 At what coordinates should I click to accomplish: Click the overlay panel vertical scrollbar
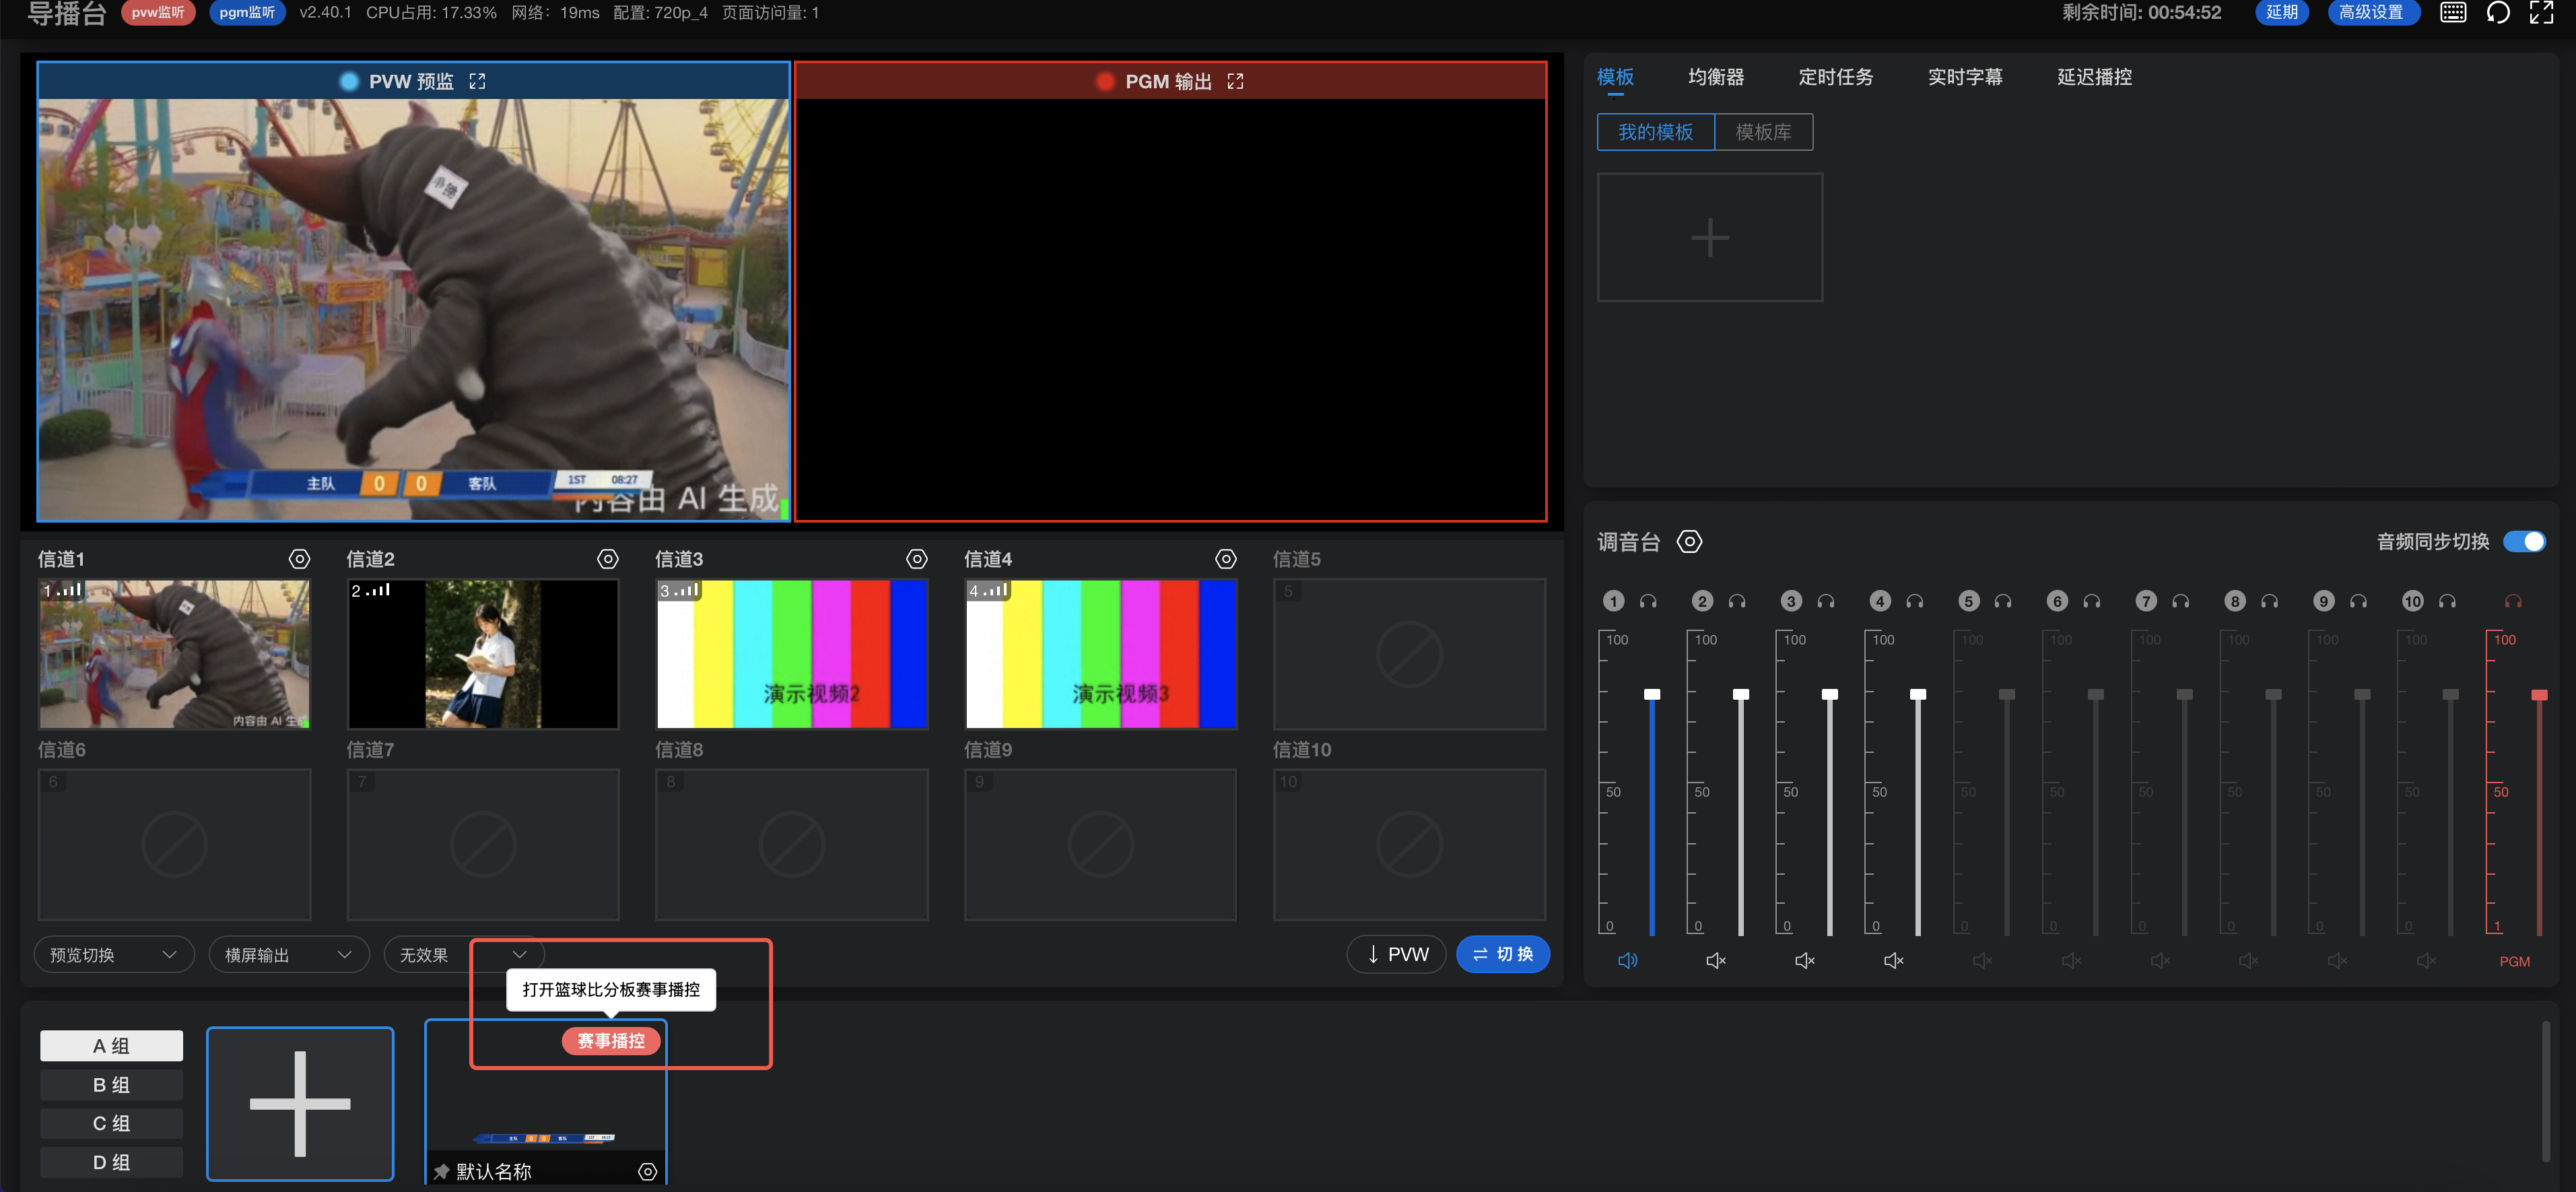point(2546,1092)
